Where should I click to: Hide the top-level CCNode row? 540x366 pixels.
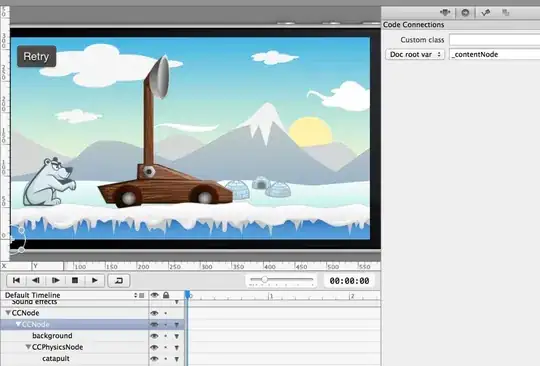click(x=154, y=313)
